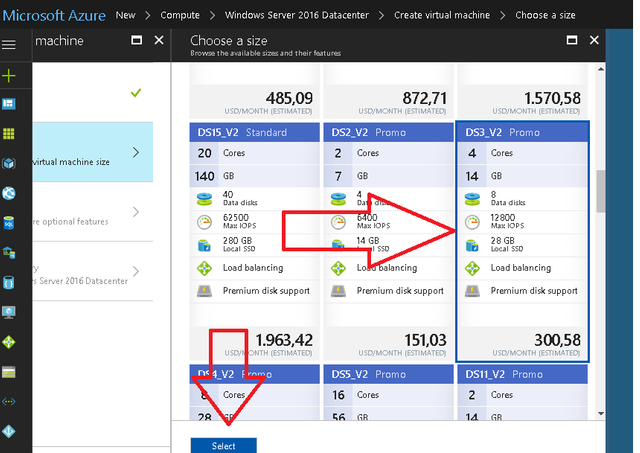Maximize the Choose a size blade
Screen dimensions: 640x453
tap(572, 40)
